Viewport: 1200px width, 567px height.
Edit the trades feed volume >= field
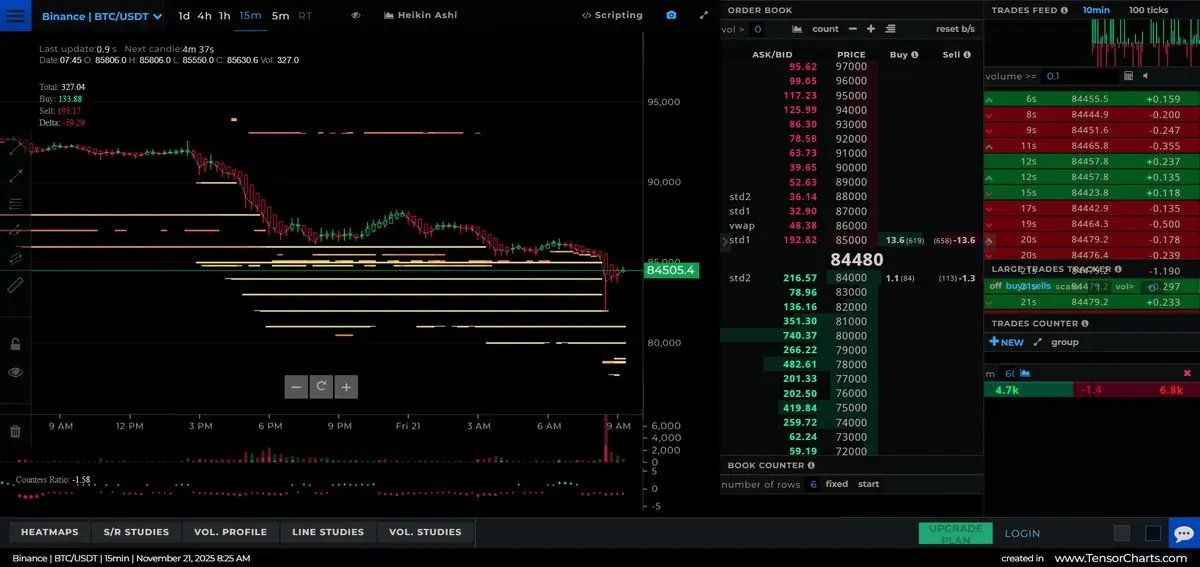point(1078,76)
